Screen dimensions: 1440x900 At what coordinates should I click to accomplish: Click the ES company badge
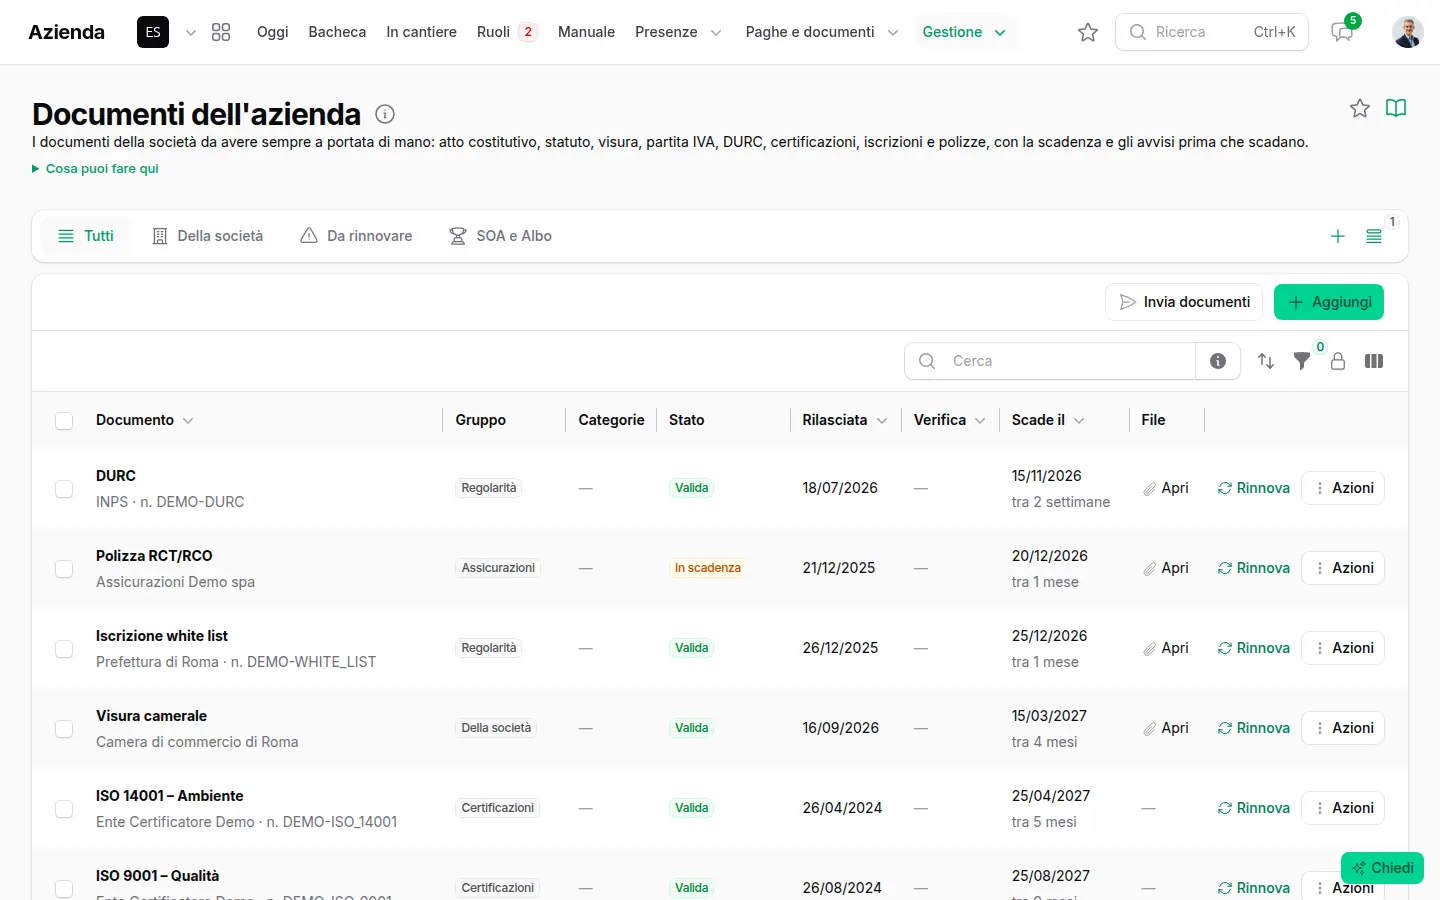[153, 32]
